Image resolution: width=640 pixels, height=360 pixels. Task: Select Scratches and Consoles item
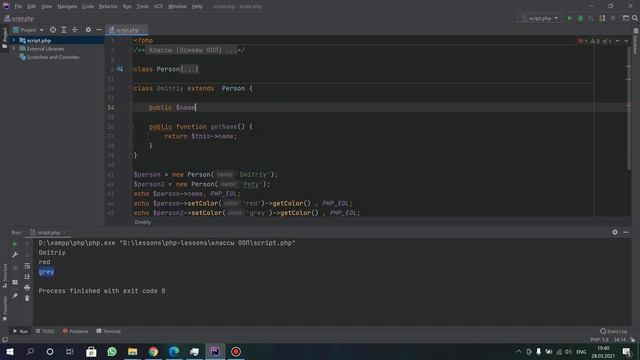[x=53, y=57]
